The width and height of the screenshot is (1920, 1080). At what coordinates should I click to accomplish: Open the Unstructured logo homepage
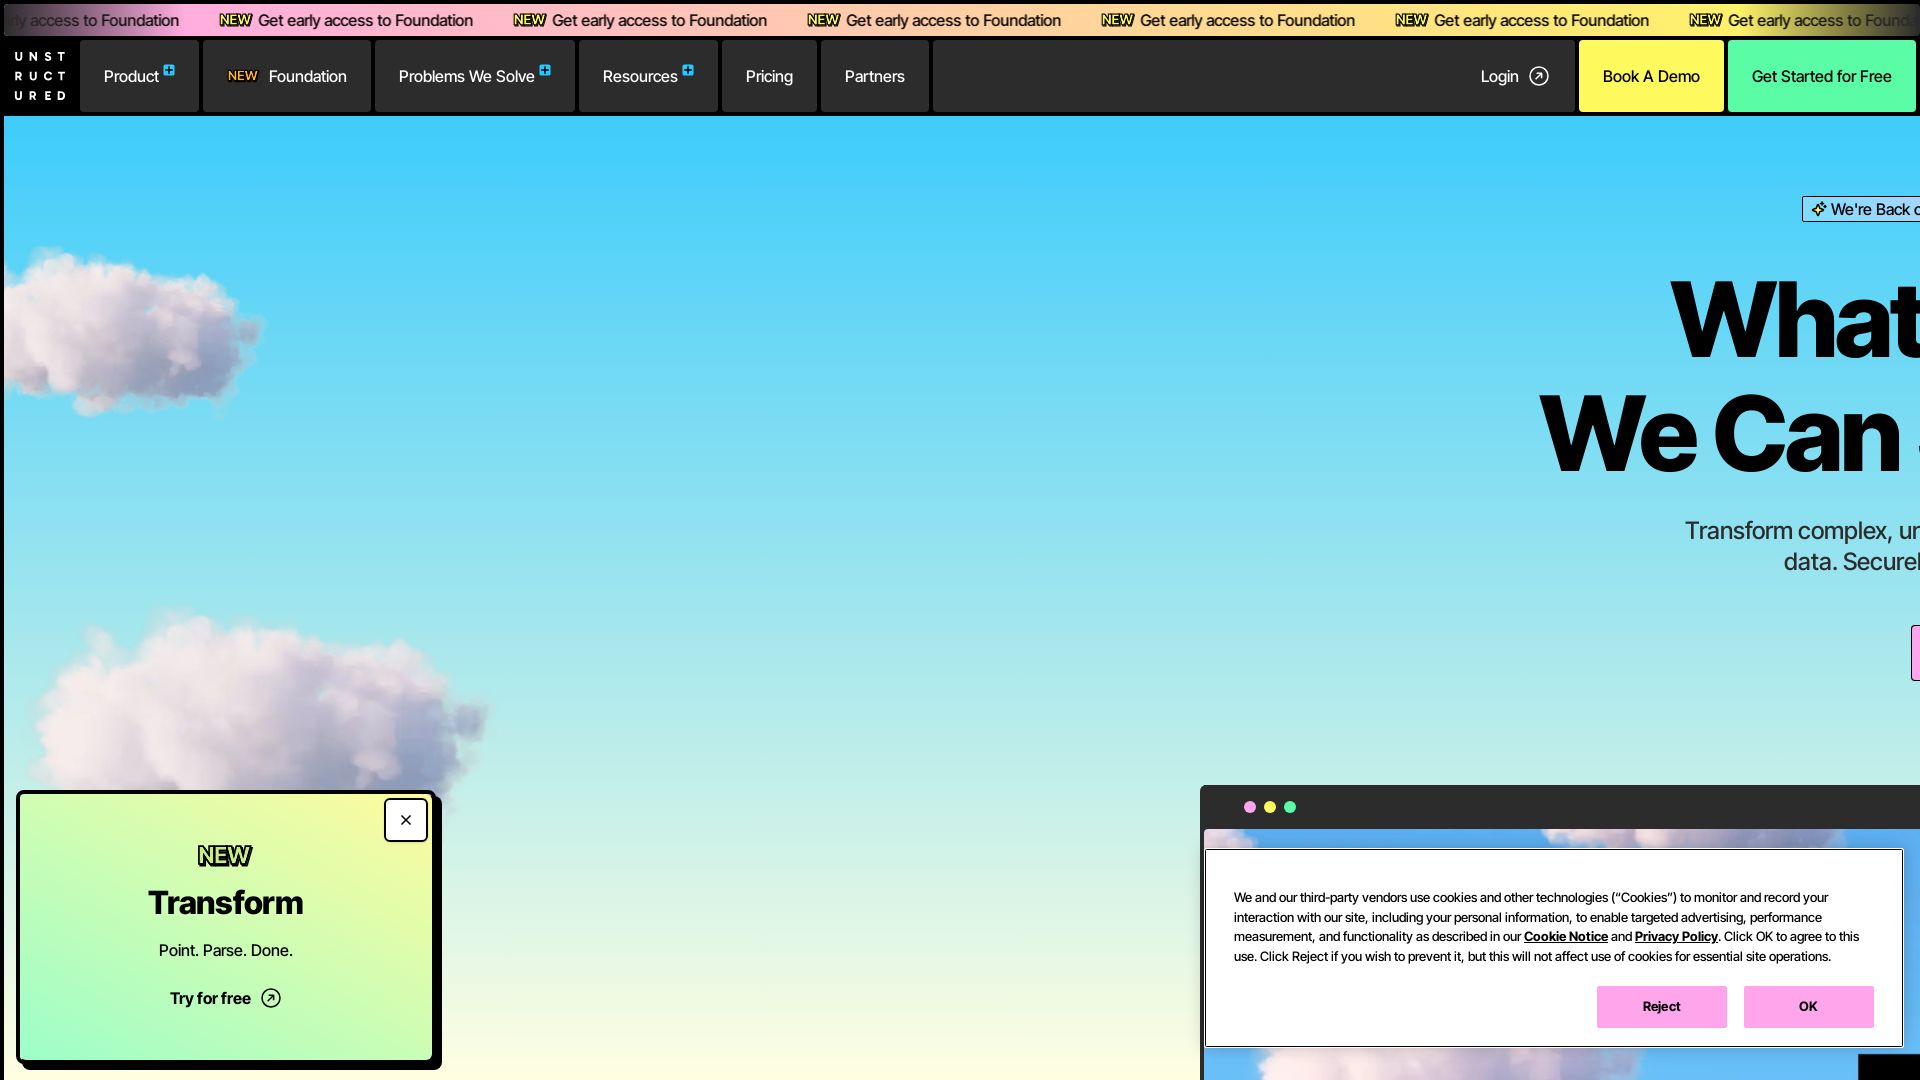coord(40,76)
